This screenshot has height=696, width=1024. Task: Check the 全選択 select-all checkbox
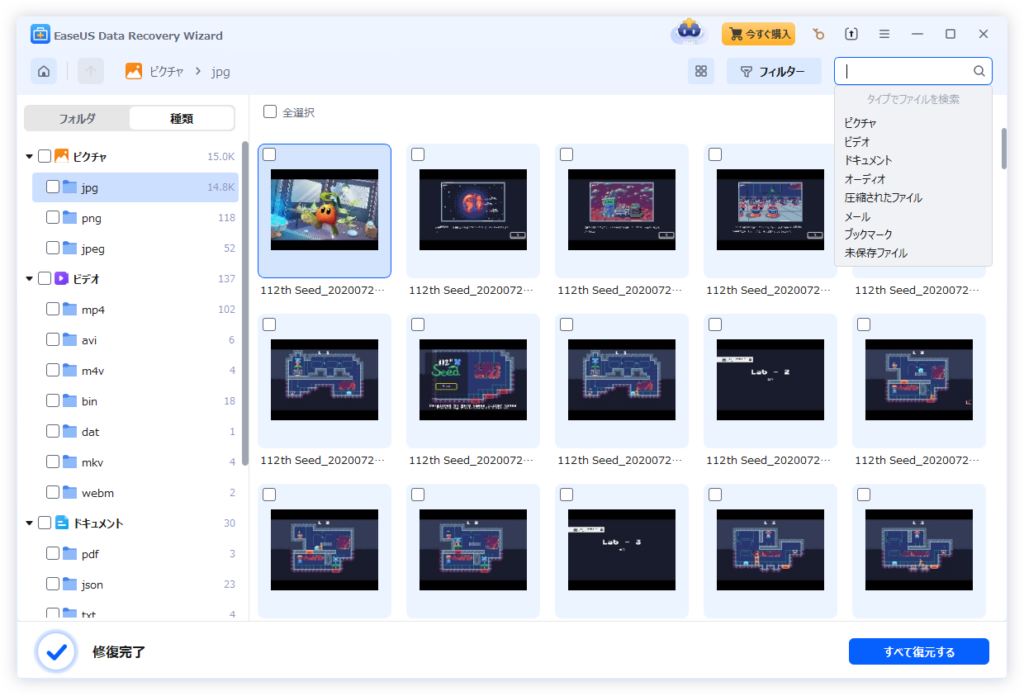click(x=270, y=112)
